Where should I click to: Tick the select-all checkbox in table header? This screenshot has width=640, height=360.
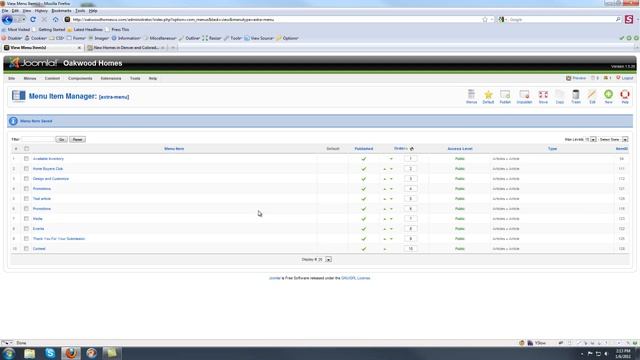[x=27, y=149]
